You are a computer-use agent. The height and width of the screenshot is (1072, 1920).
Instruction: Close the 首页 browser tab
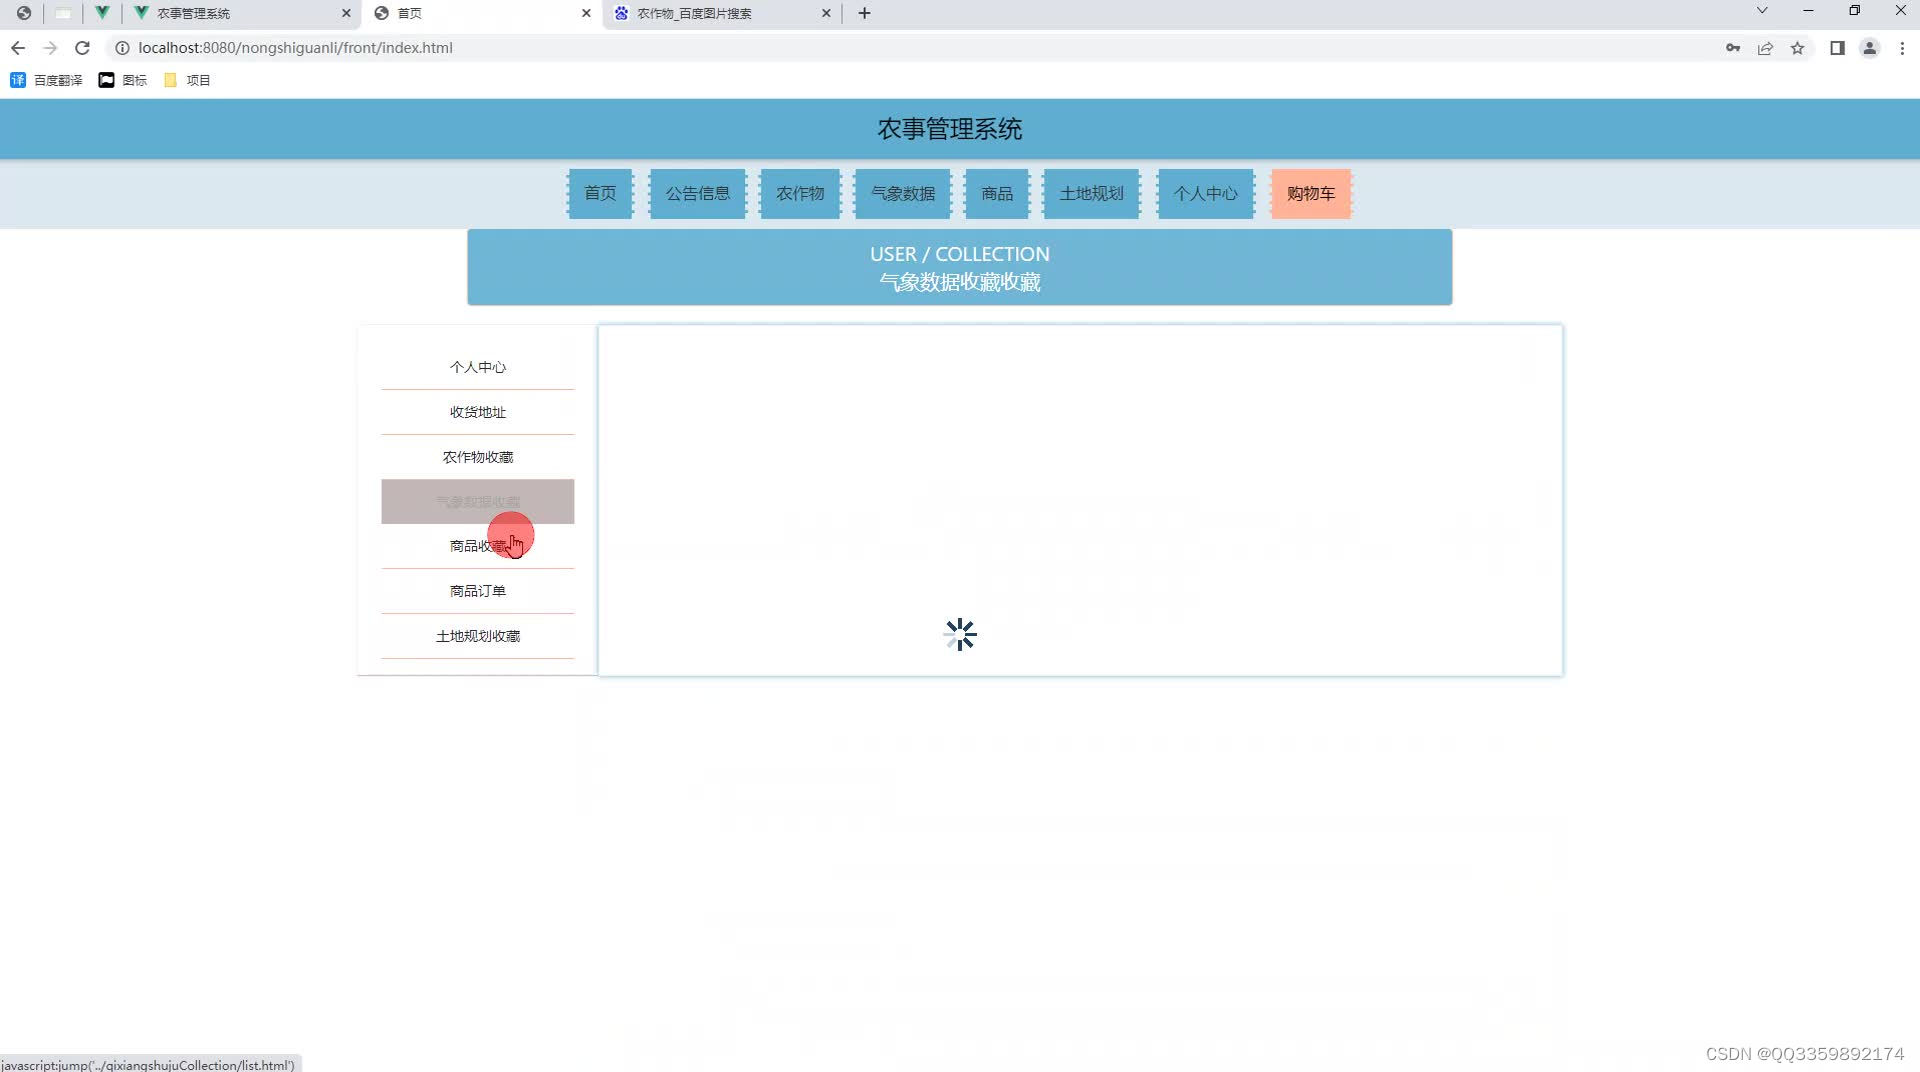point(586,13)
